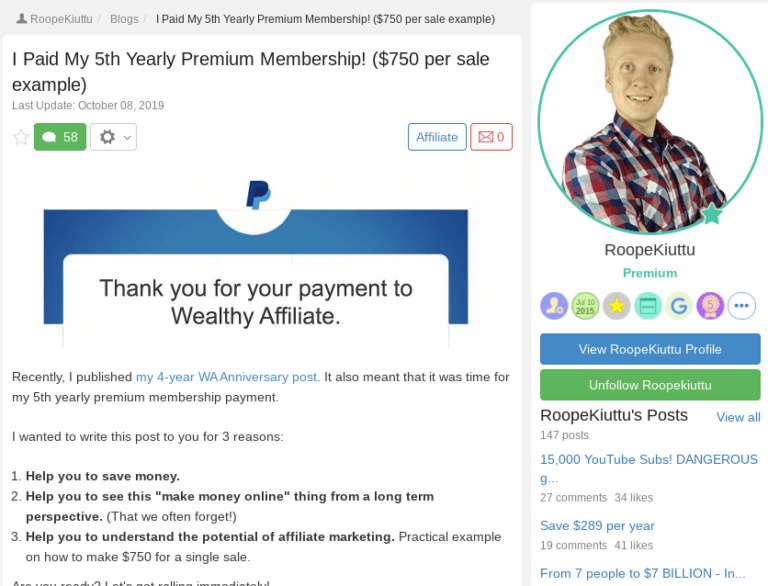Click the teal calendar badge icon
The height and width of the screenshot is (586, 768).
click(648, 306)
